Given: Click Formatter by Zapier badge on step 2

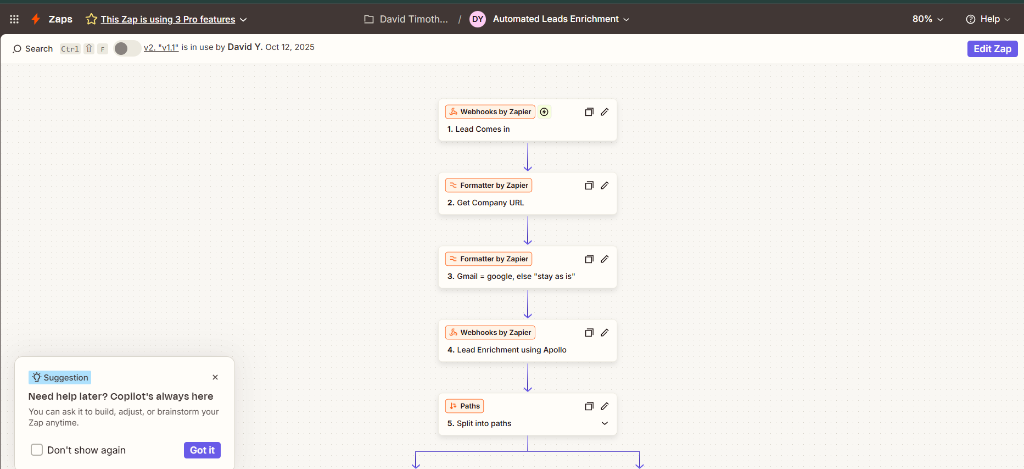Looking at the screenshot, I should coord(488,186).
